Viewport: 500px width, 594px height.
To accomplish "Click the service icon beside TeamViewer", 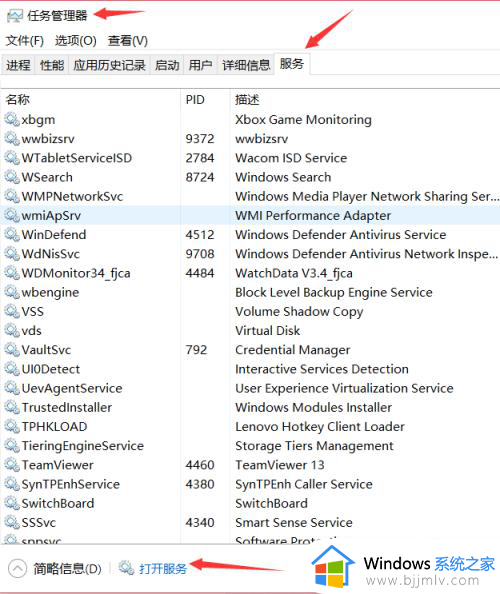I will 12,465.
